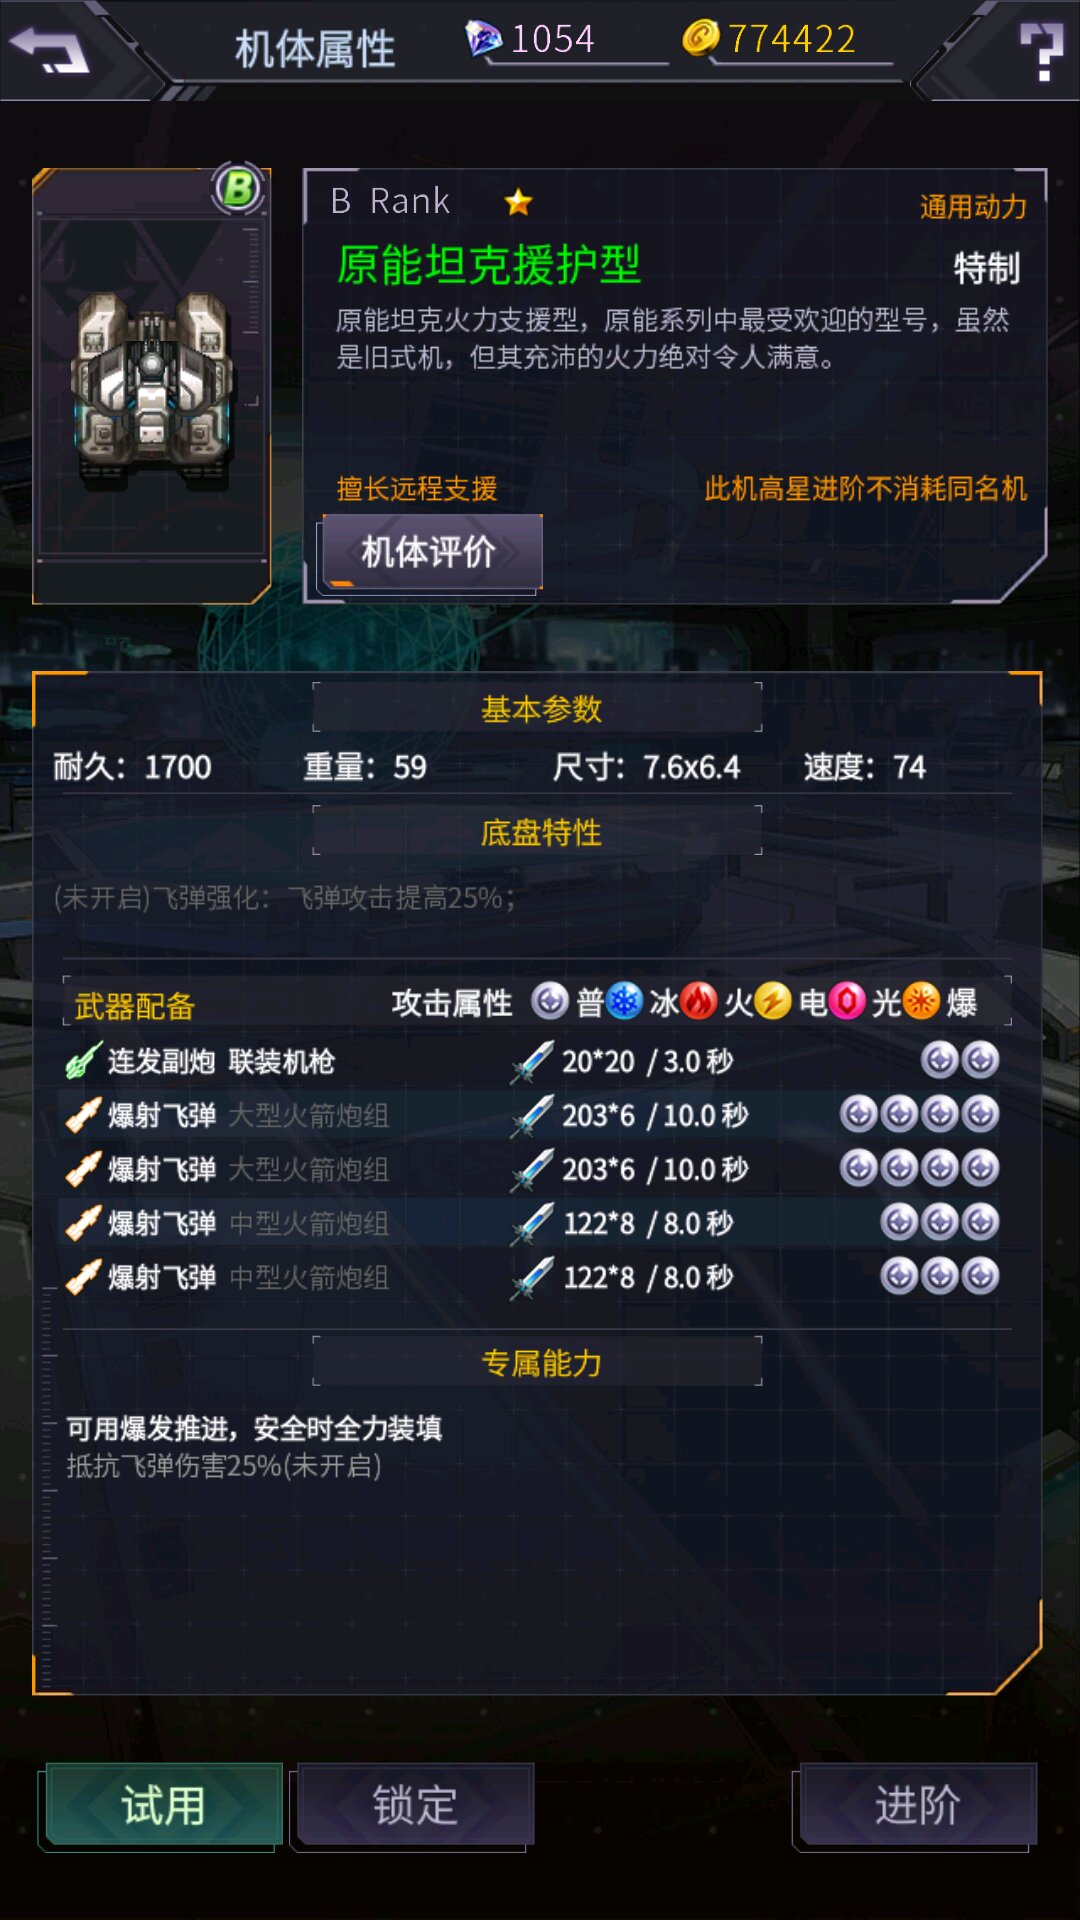Select the explosion attack attribute icon
This screenshot has height=1920, width=1080.
coord(921,1001)
